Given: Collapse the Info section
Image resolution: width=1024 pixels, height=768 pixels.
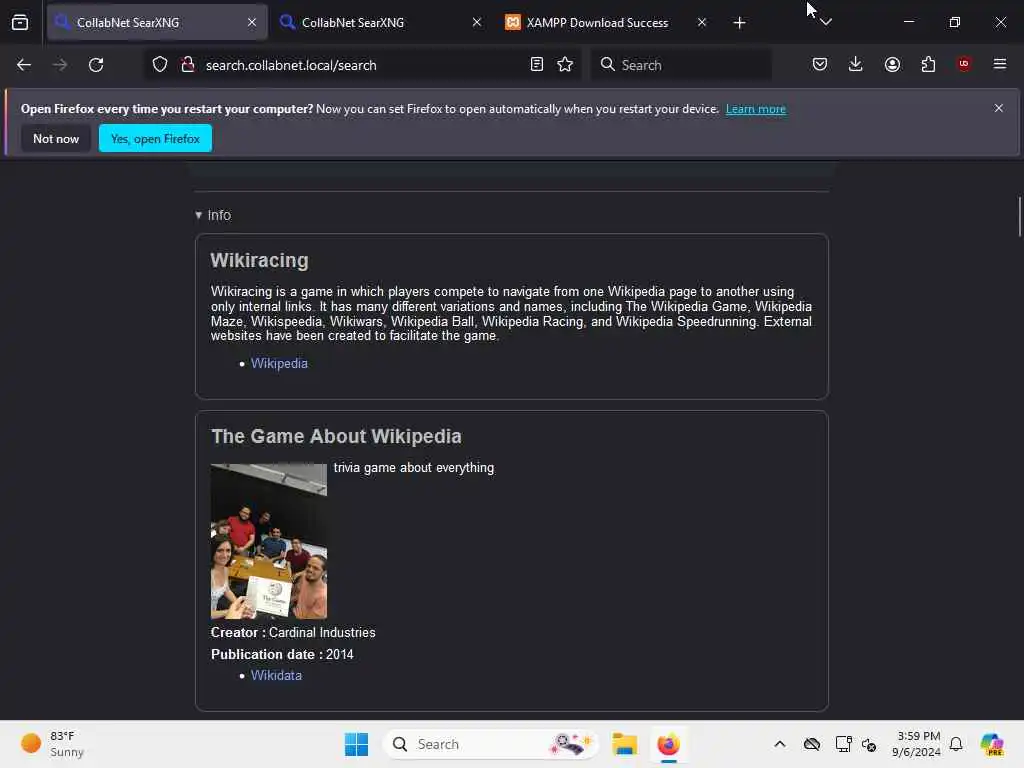Looking at the screenshot, I should 213,215.
